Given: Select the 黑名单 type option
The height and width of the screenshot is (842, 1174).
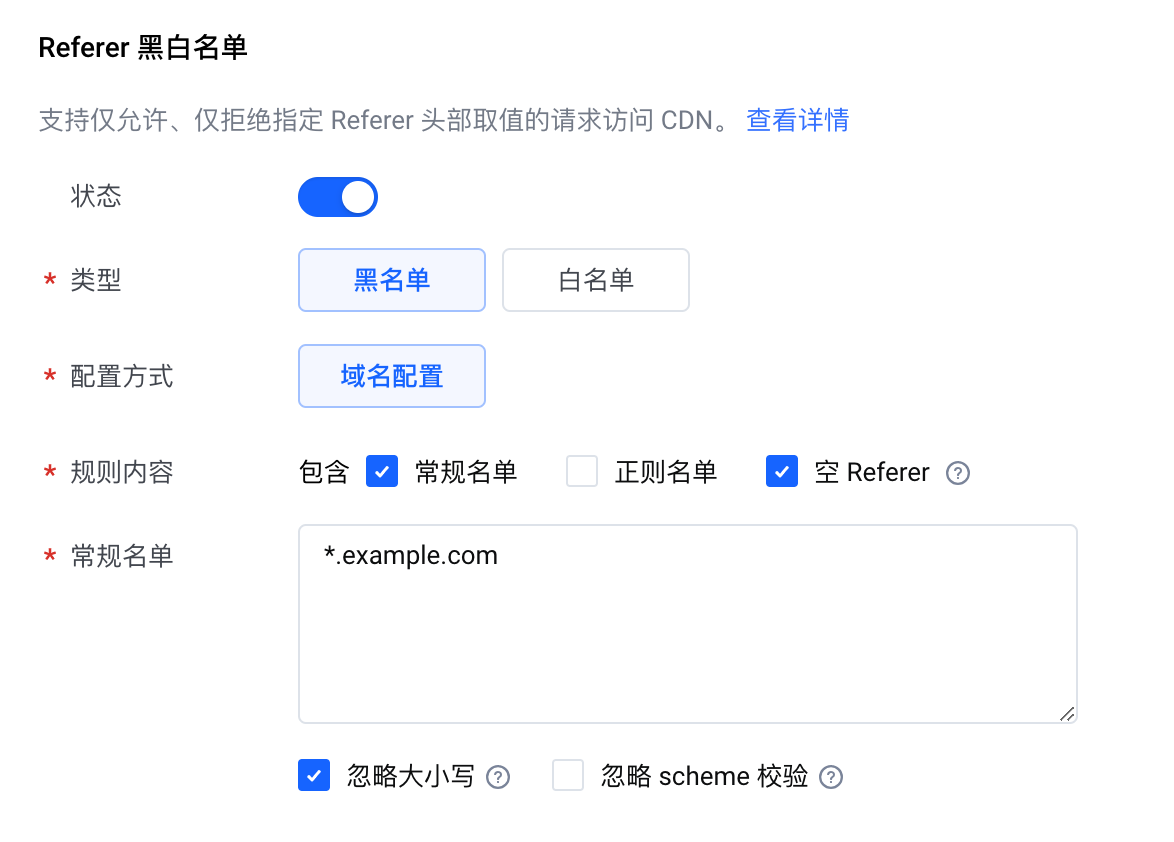Looking at the screenshot, I should [392, 280].
